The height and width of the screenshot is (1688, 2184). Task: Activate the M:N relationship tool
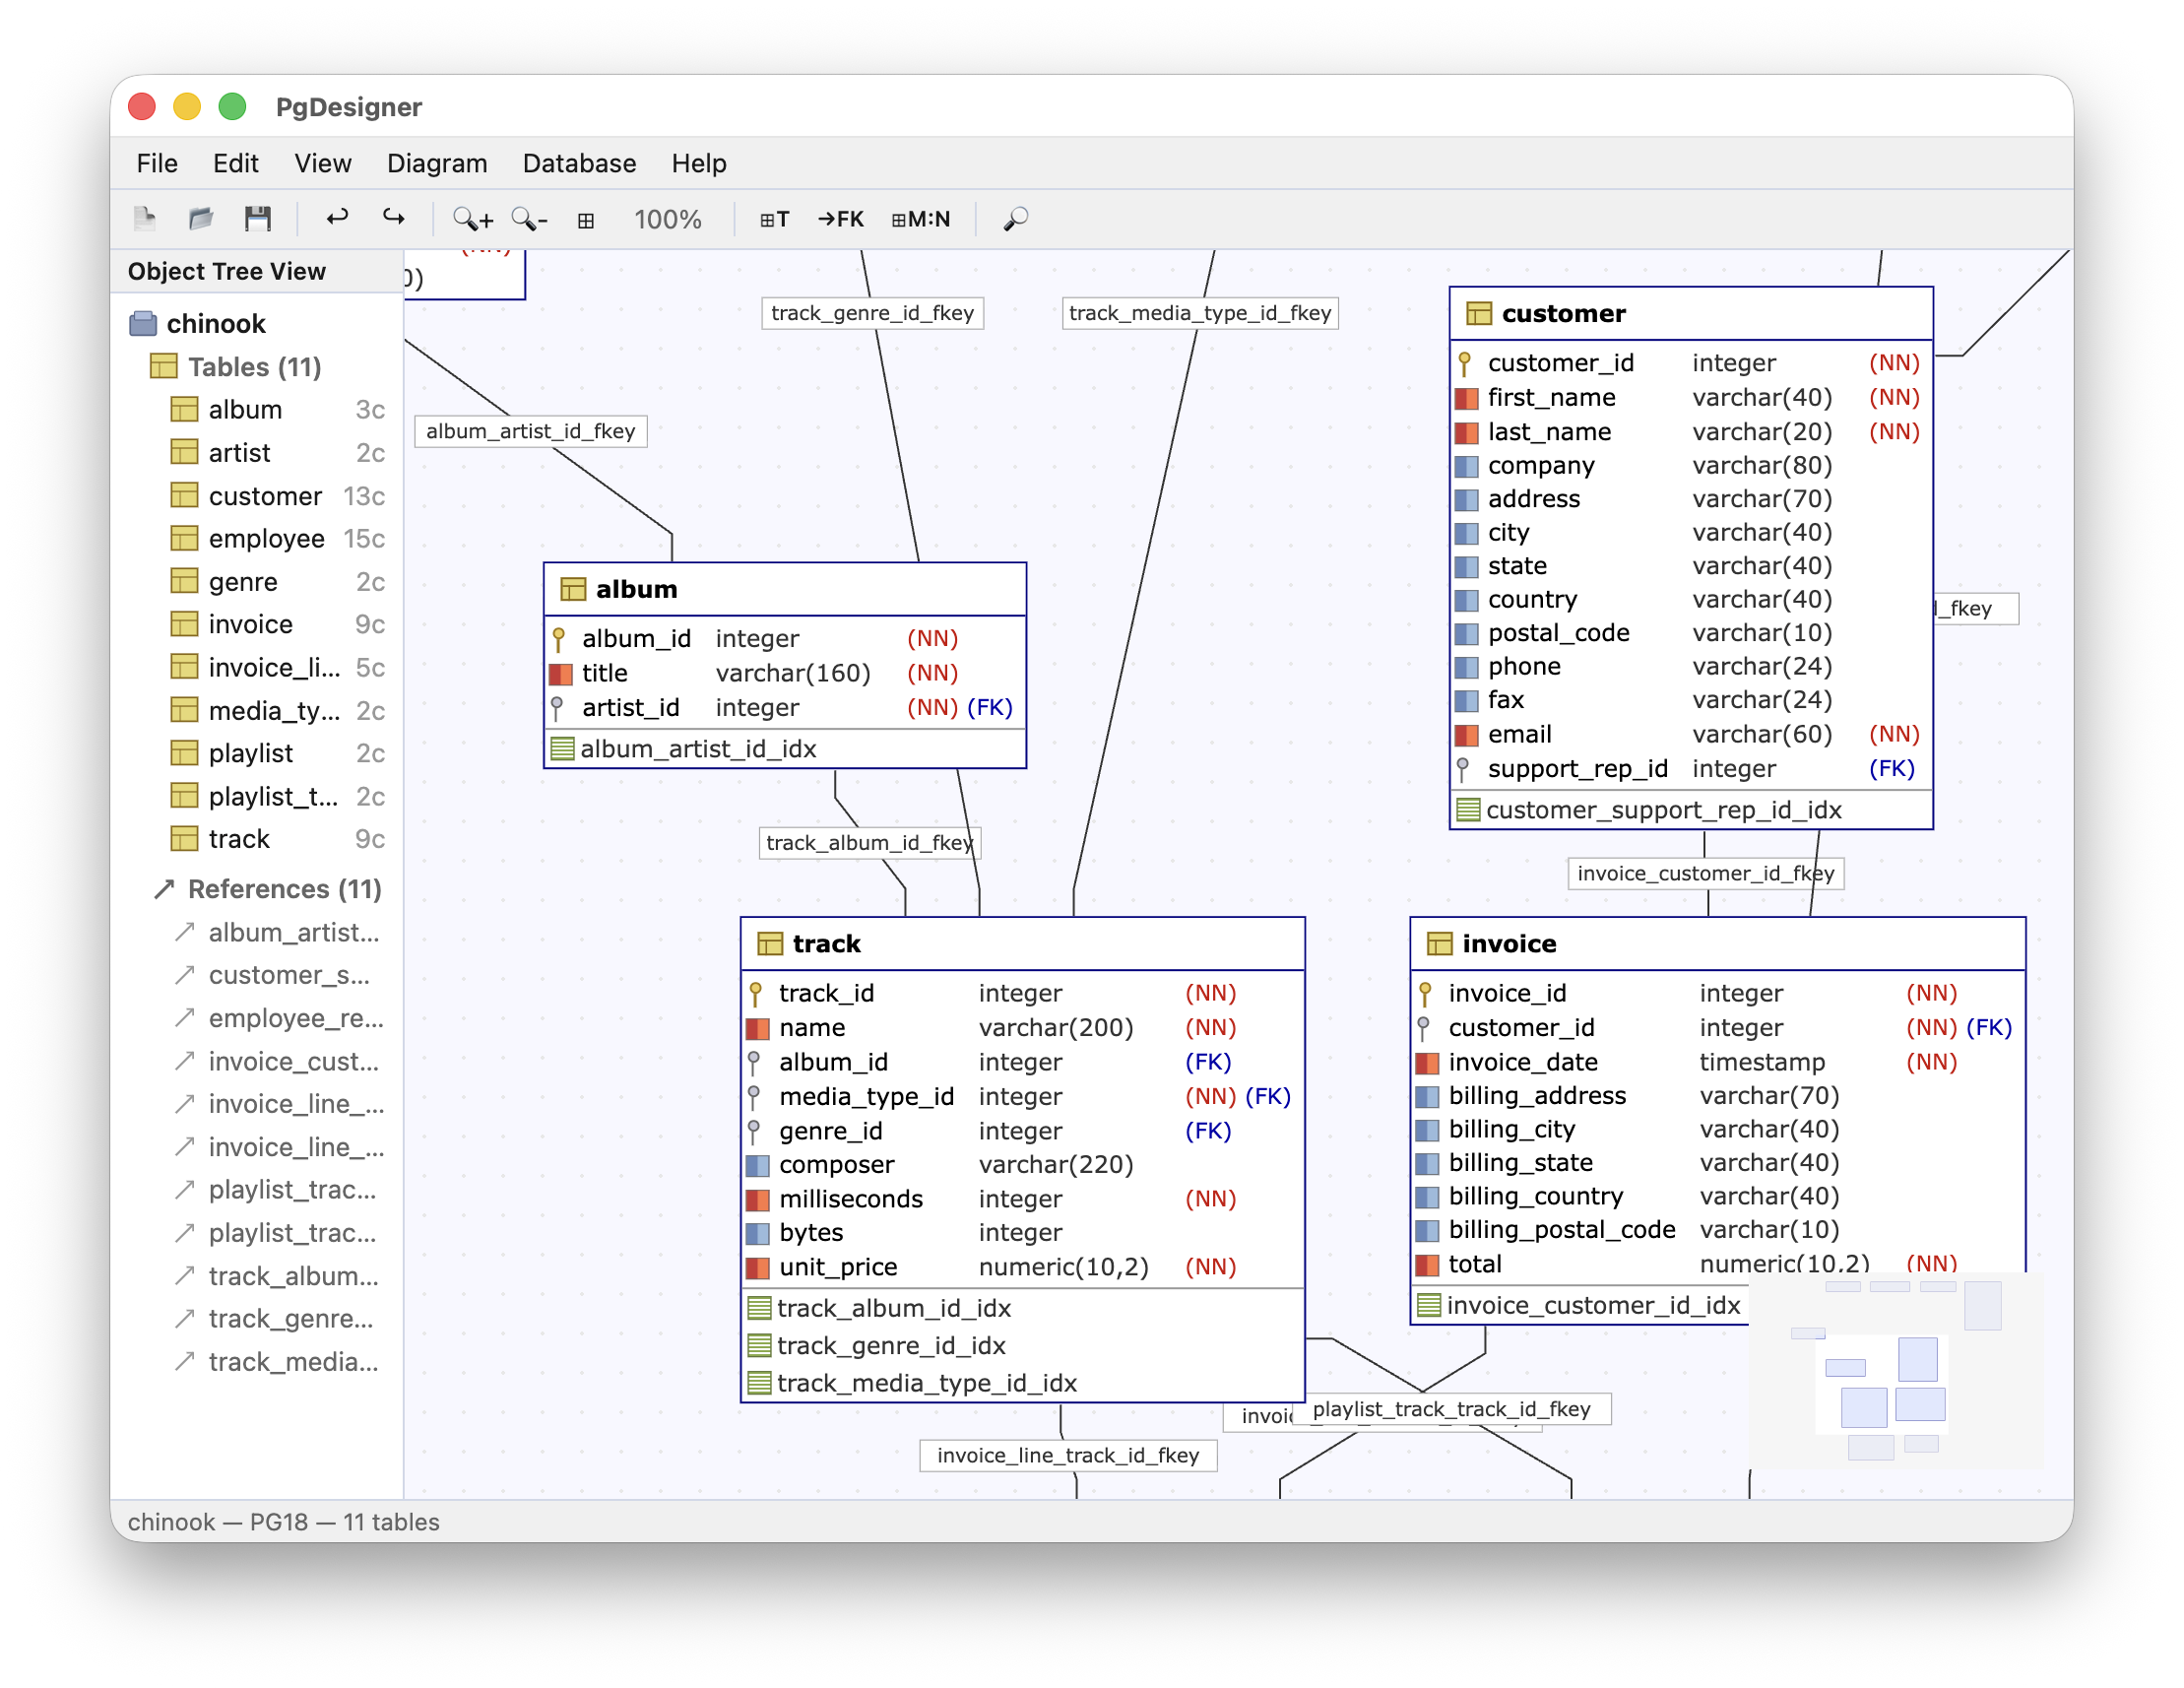click(920, 218)
